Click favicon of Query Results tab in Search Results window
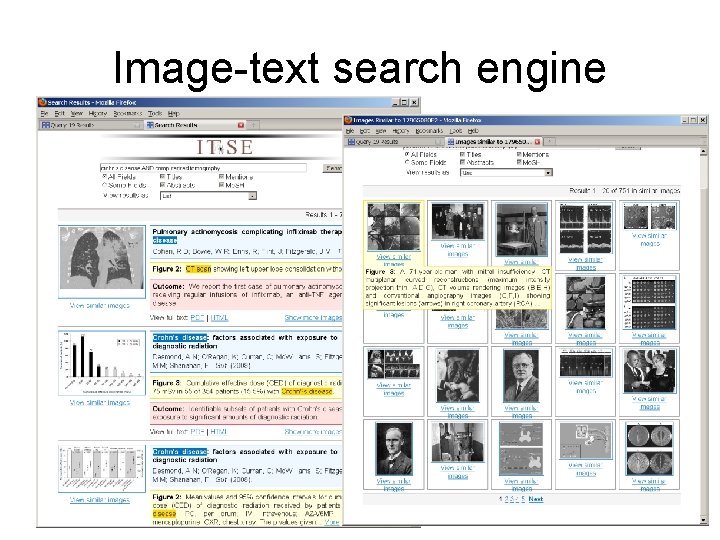 click(x=45, y=125)
